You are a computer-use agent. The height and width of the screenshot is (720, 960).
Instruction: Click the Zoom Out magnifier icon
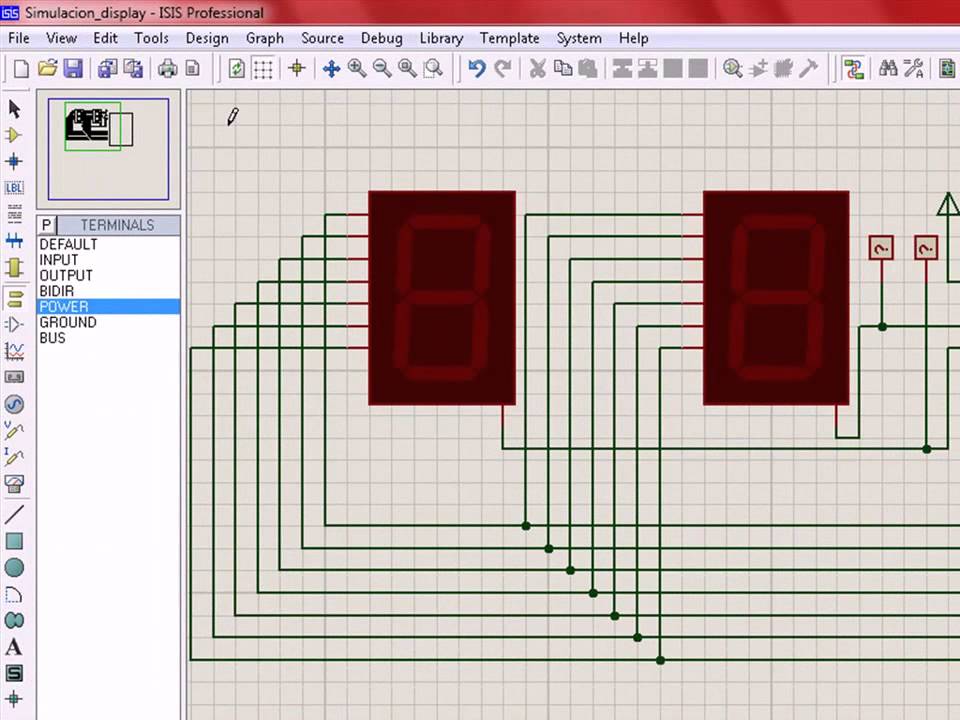coord(382,68)
